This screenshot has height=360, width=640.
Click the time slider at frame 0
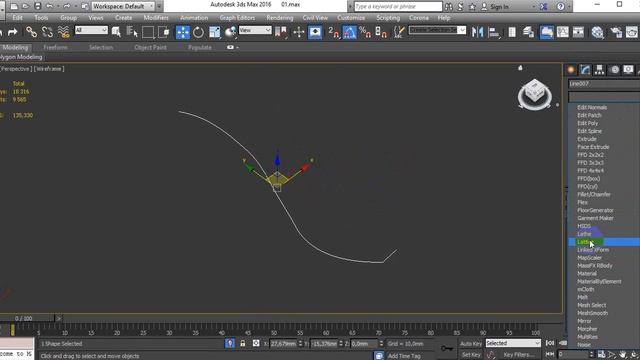[x=13, y=330]
